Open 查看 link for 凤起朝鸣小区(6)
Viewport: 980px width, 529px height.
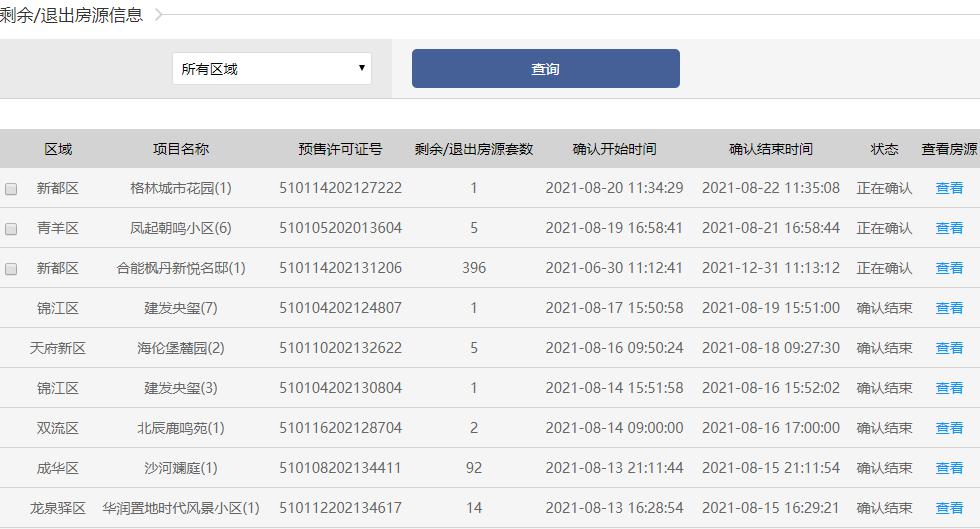949,228
